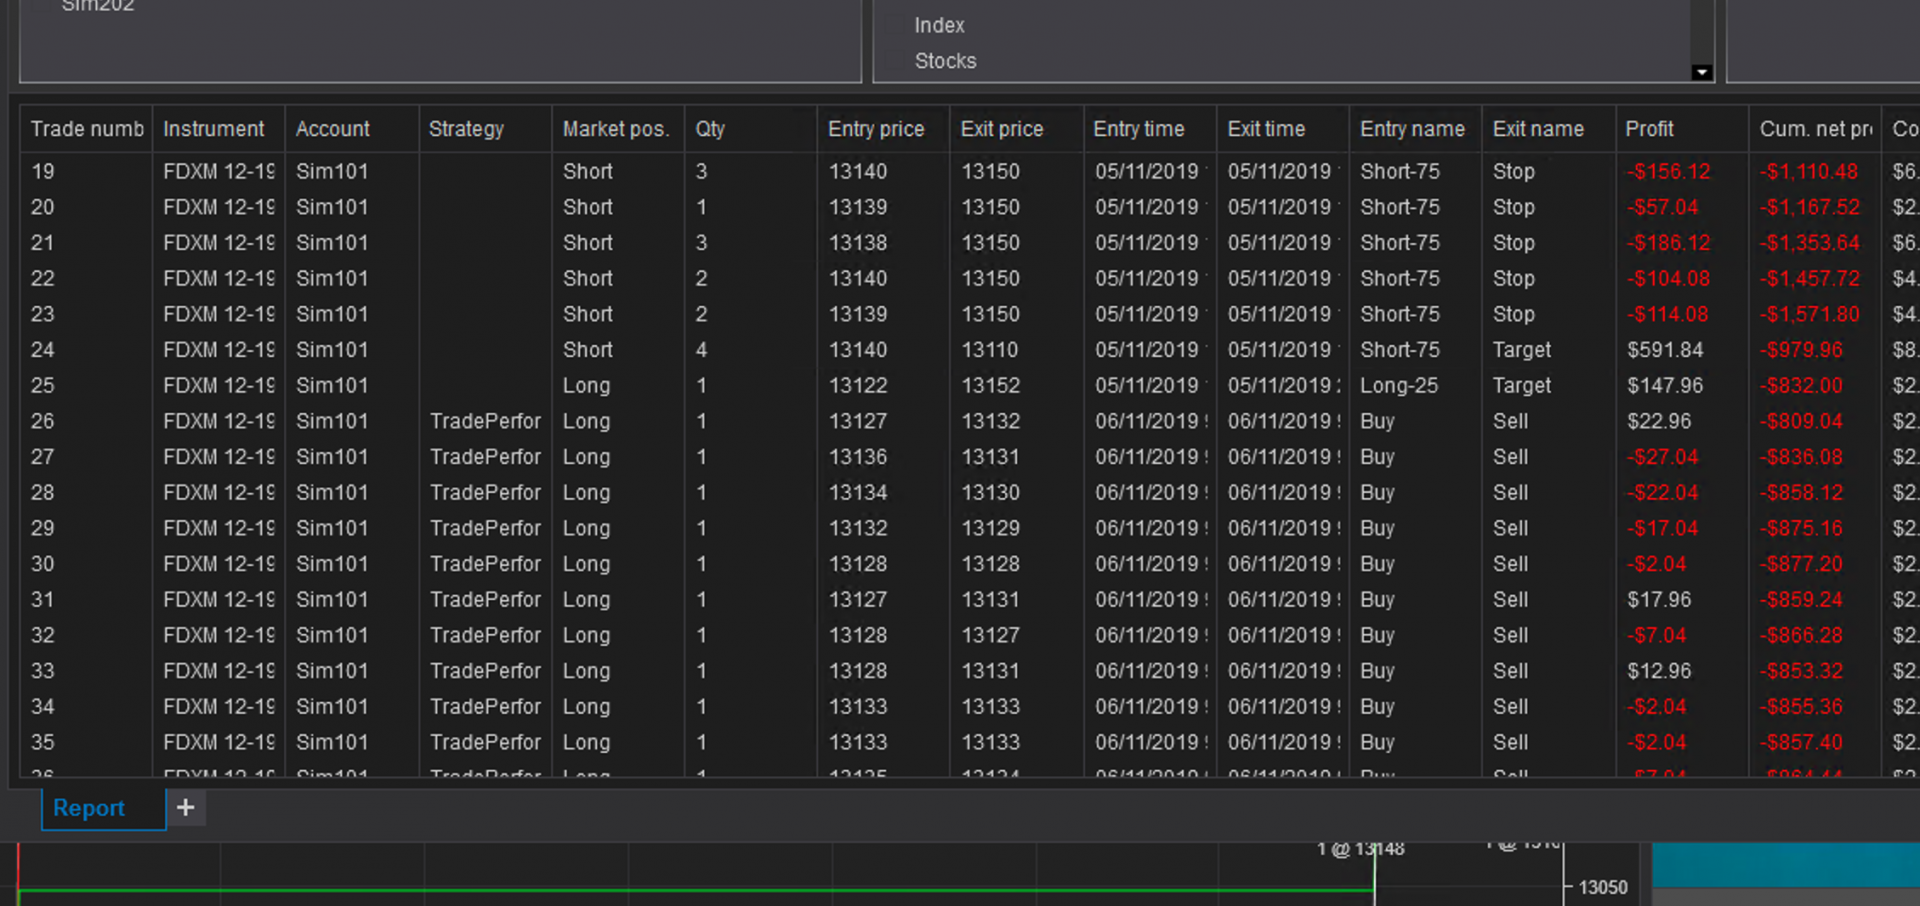The height and width of the screenshot is (906, 1920).
Task: Click profit value -$156.12
Action: [1669, 172]
